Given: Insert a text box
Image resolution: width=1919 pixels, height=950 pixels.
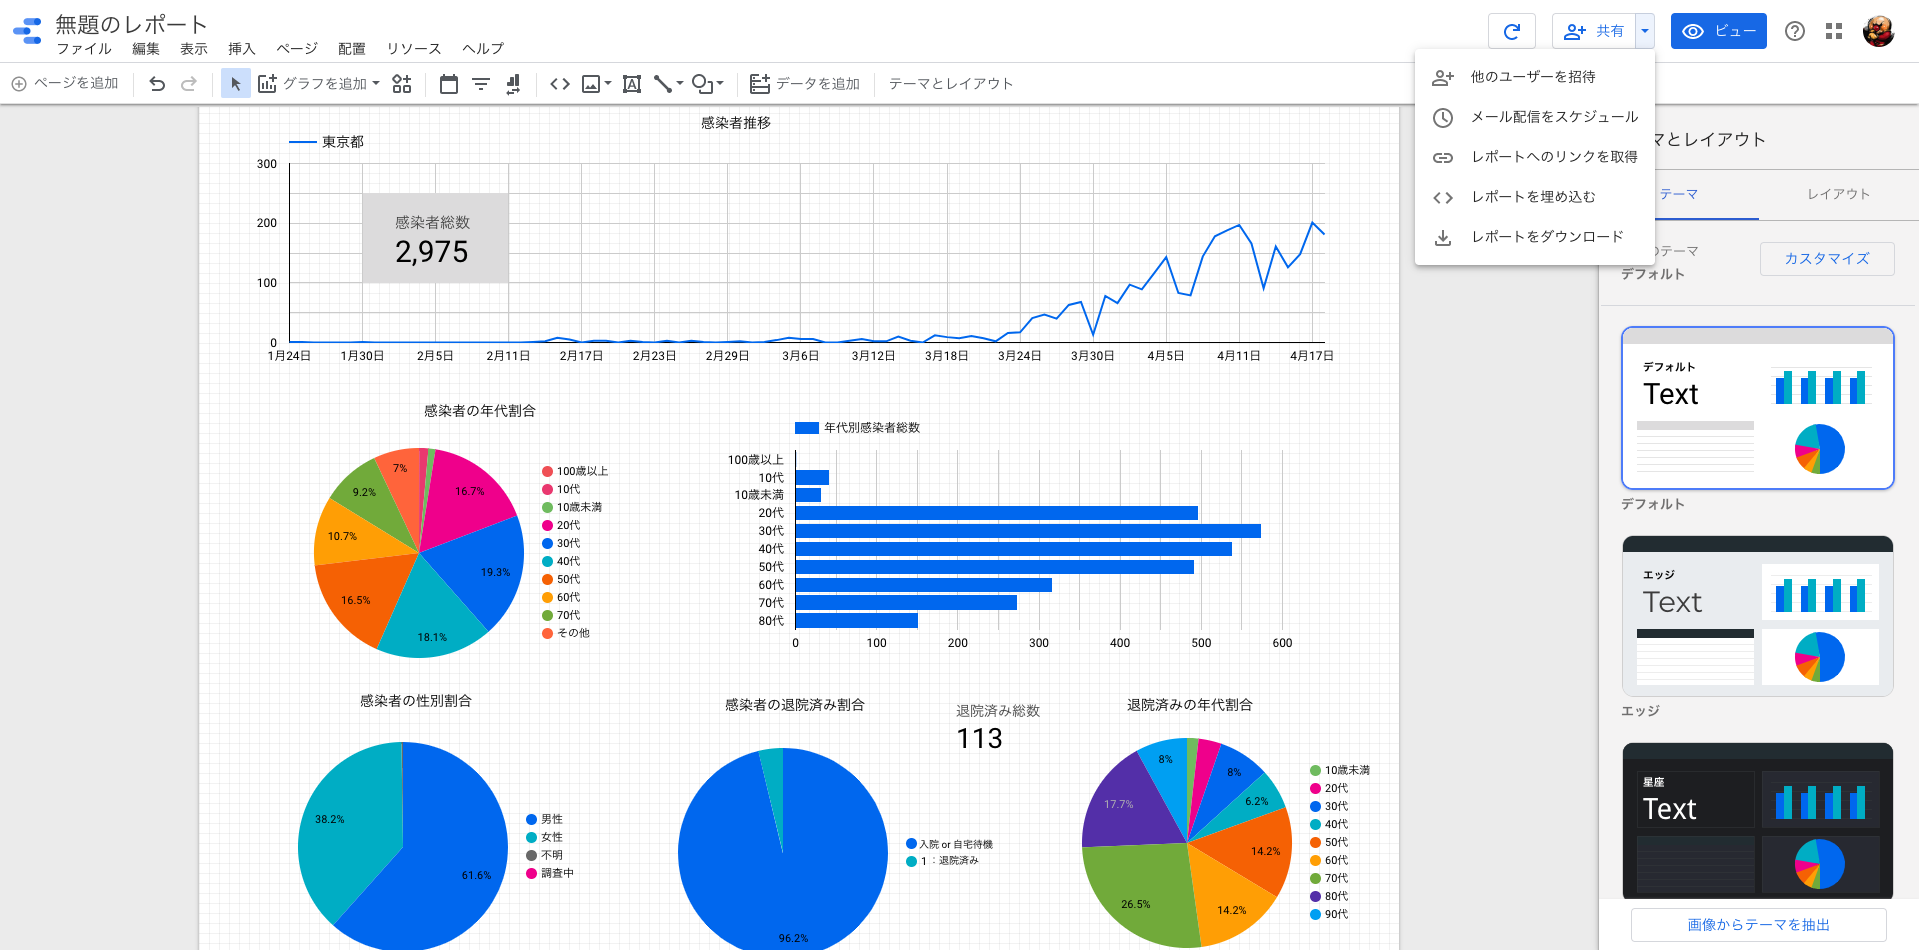Looking at the screenshot, I should (632, 84).
